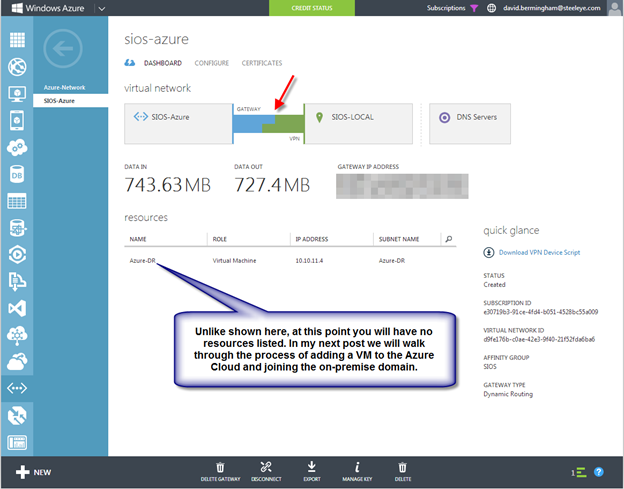
Task: Open the Subscriptions filter menu
Action: pyautogui.click(x=474, y=8)
